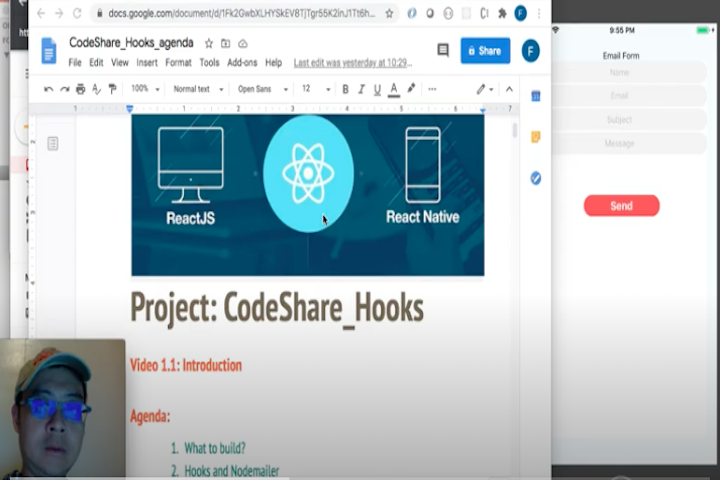Activate the paint format tool

pyautogui.click(x=112, y=89)
